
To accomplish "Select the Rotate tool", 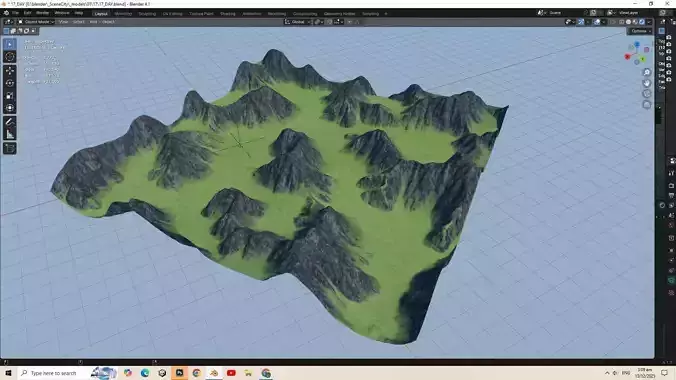I will tap(9, 83).
